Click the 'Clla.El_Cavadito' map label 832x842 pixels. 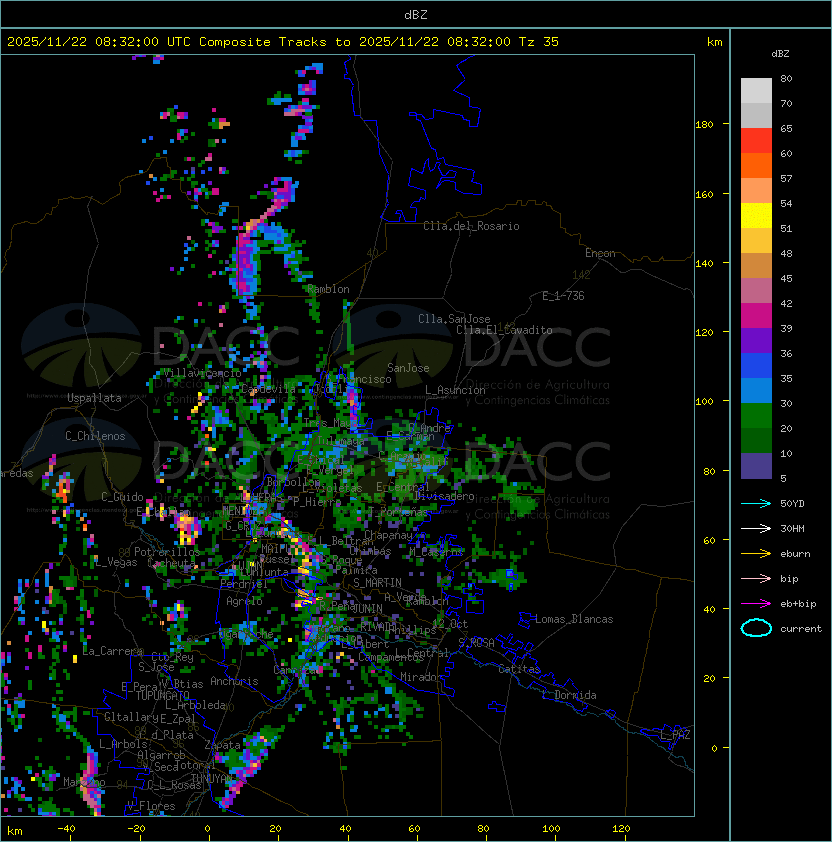[x=504, y=330]
